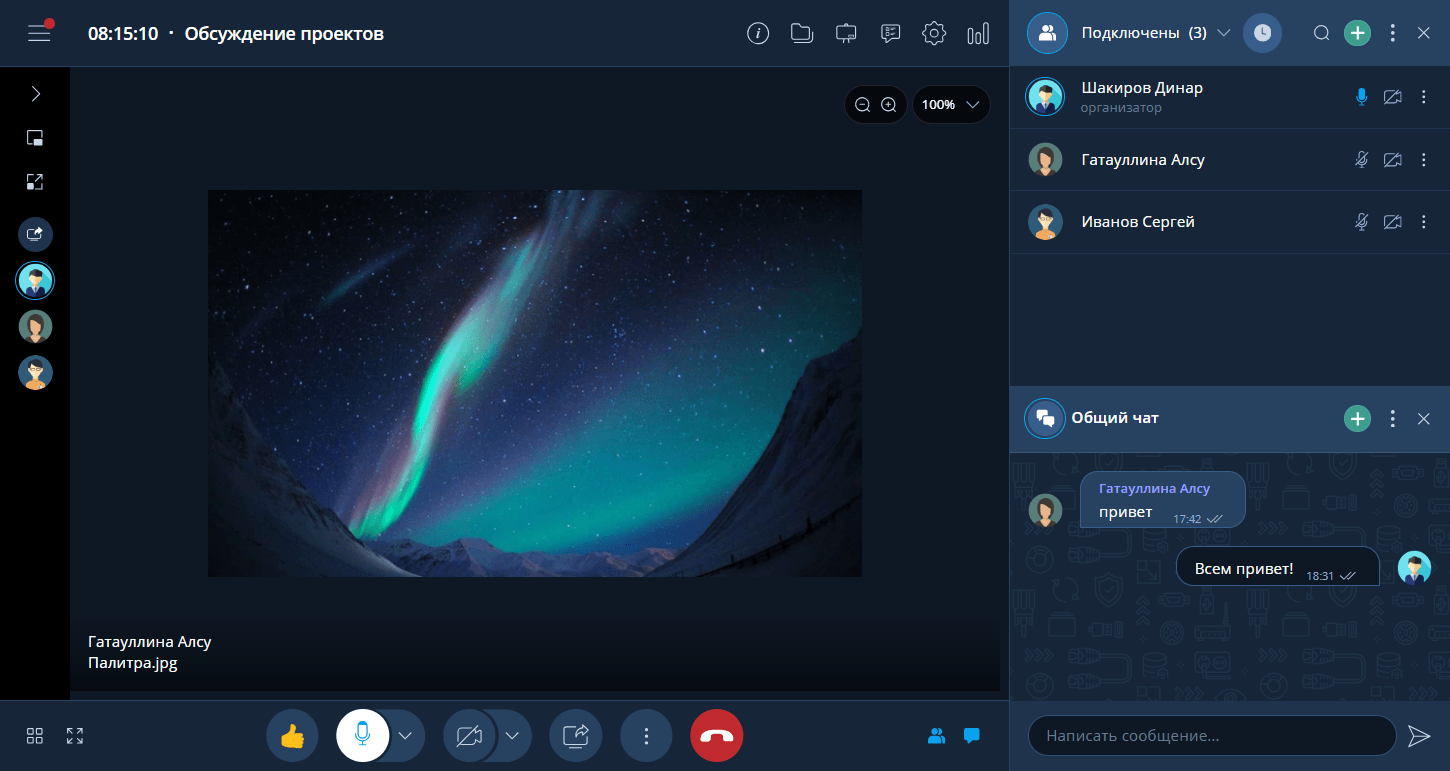Expand the microphone options dropdown arrow

click(x=405, y=736)
